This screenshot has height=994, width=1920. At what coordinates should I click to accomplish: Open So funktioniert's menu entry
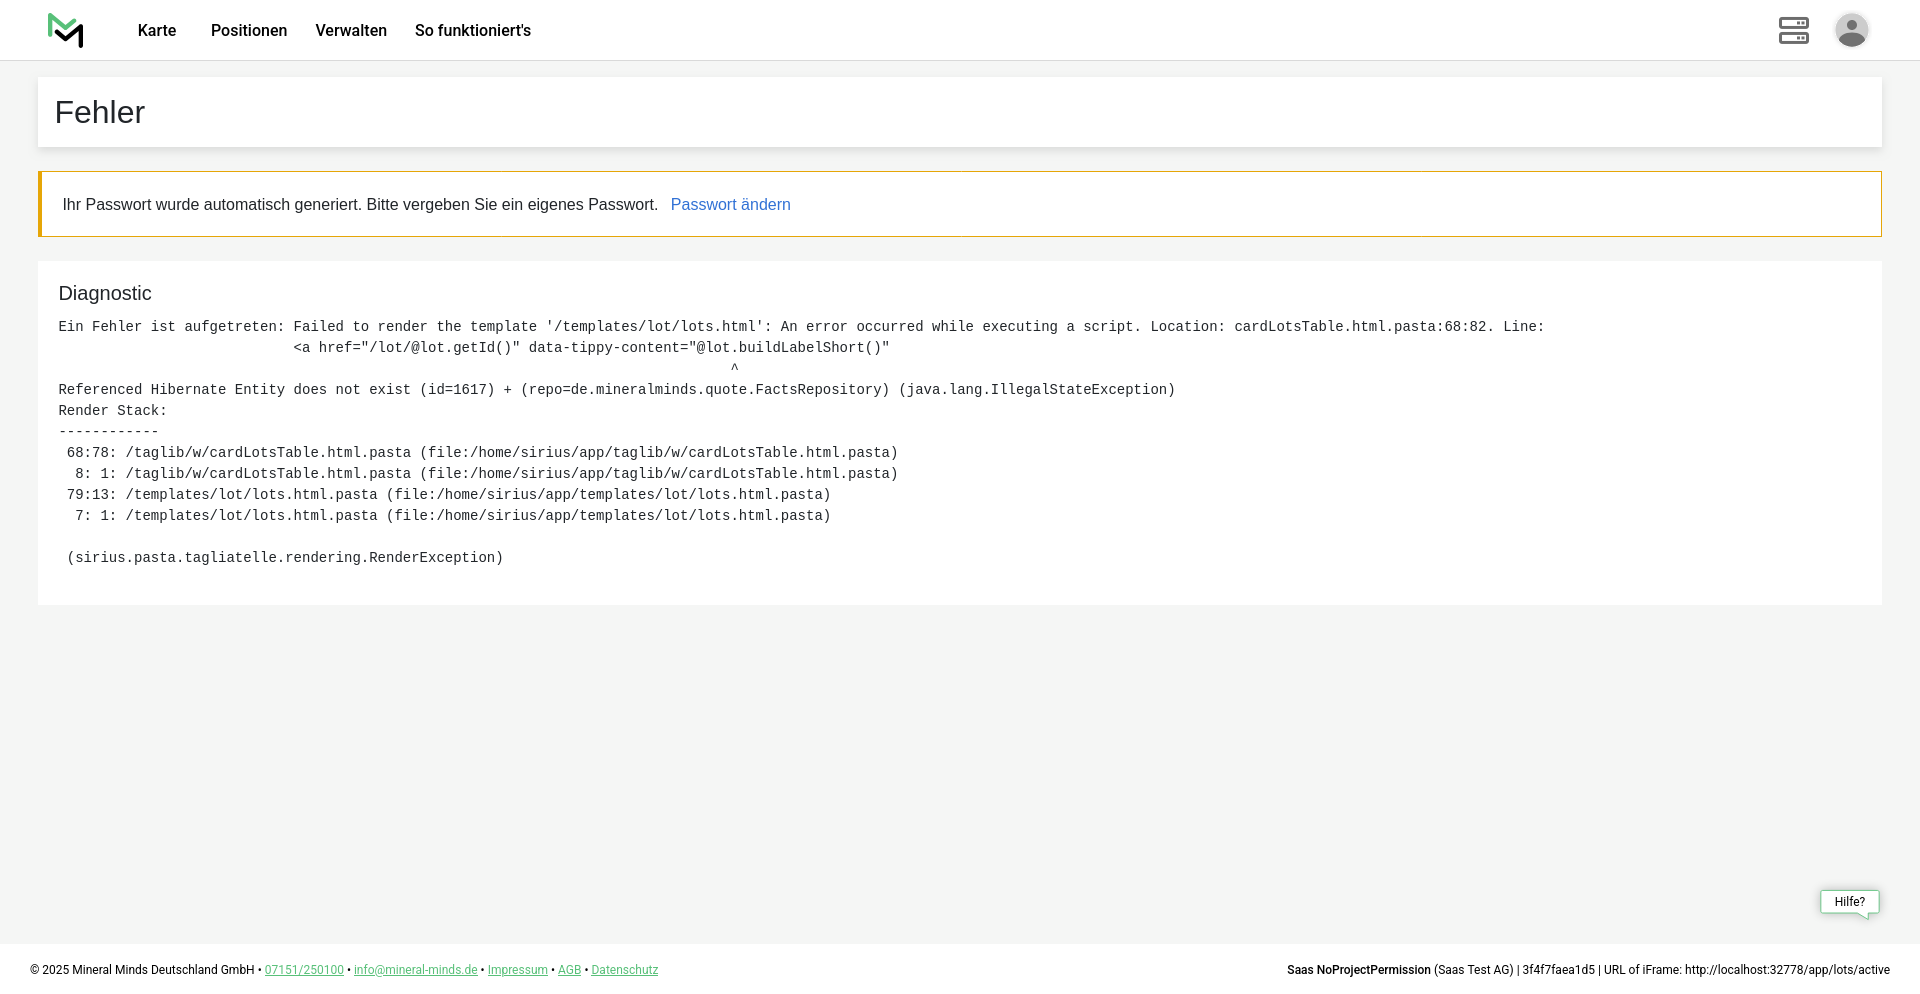click(x=473, y=31)
